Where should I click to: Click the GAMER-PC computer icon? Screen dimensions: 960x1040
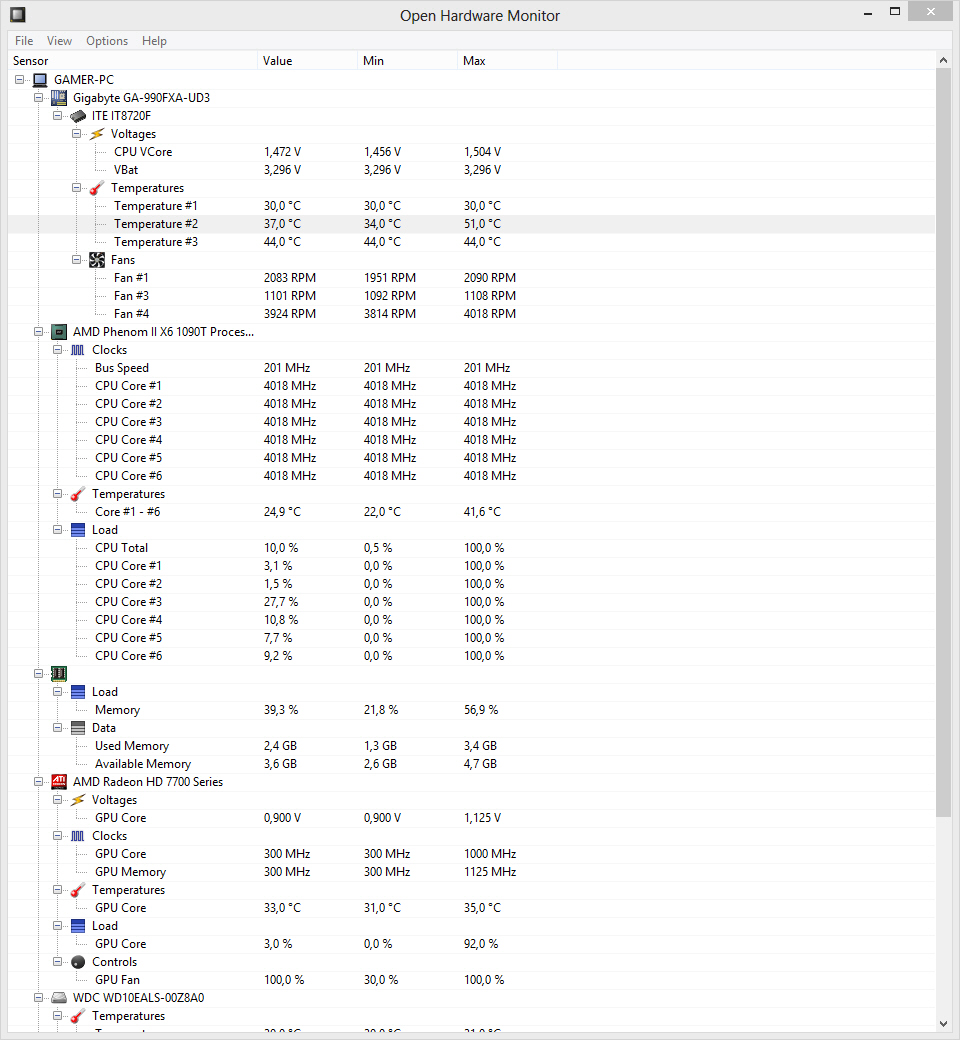(40, 80)
